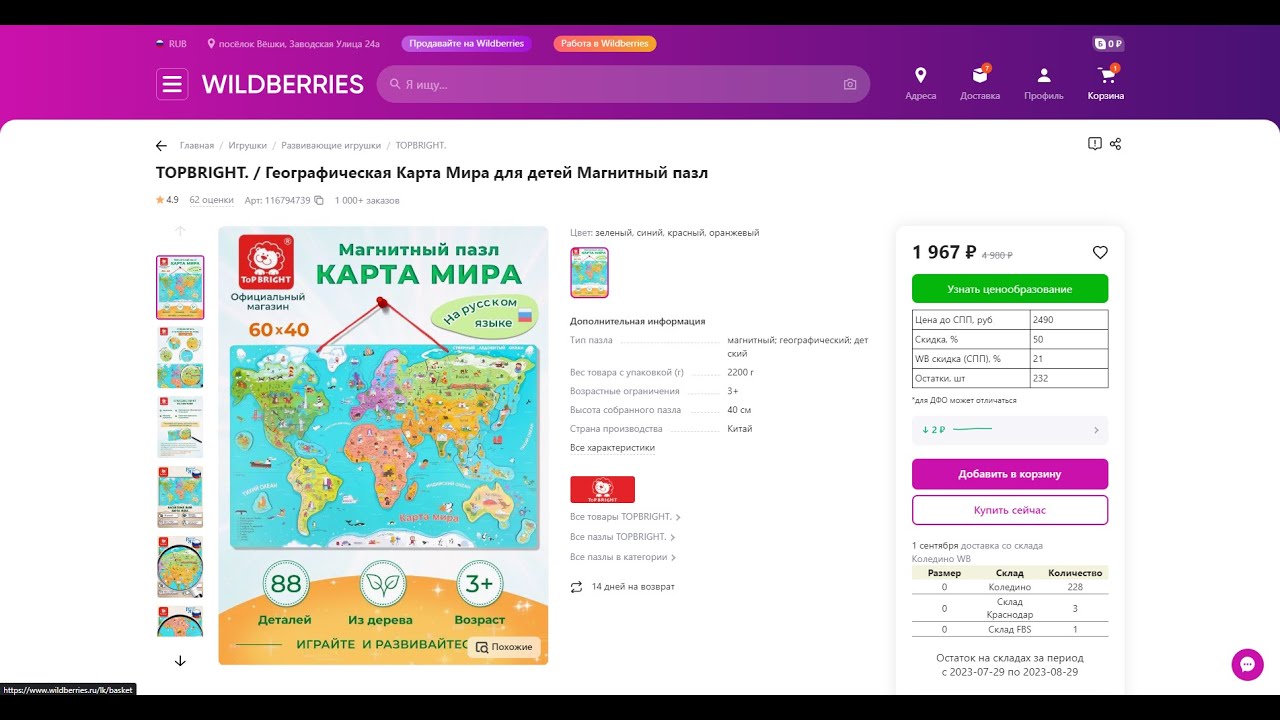Screen dimensions: 1280x720
Task: Click the '1 000+ заказов' text
Action: coord(367,200)
